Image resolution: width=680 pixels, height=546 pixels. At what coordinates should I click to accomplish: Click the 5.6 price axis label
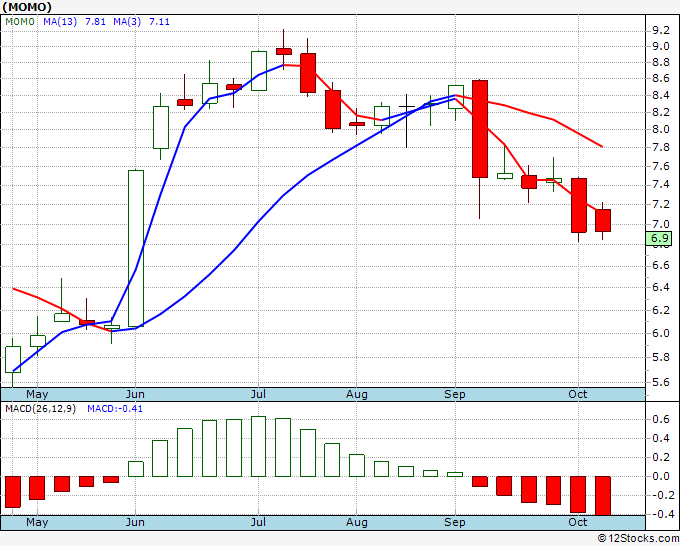point(661,383)
